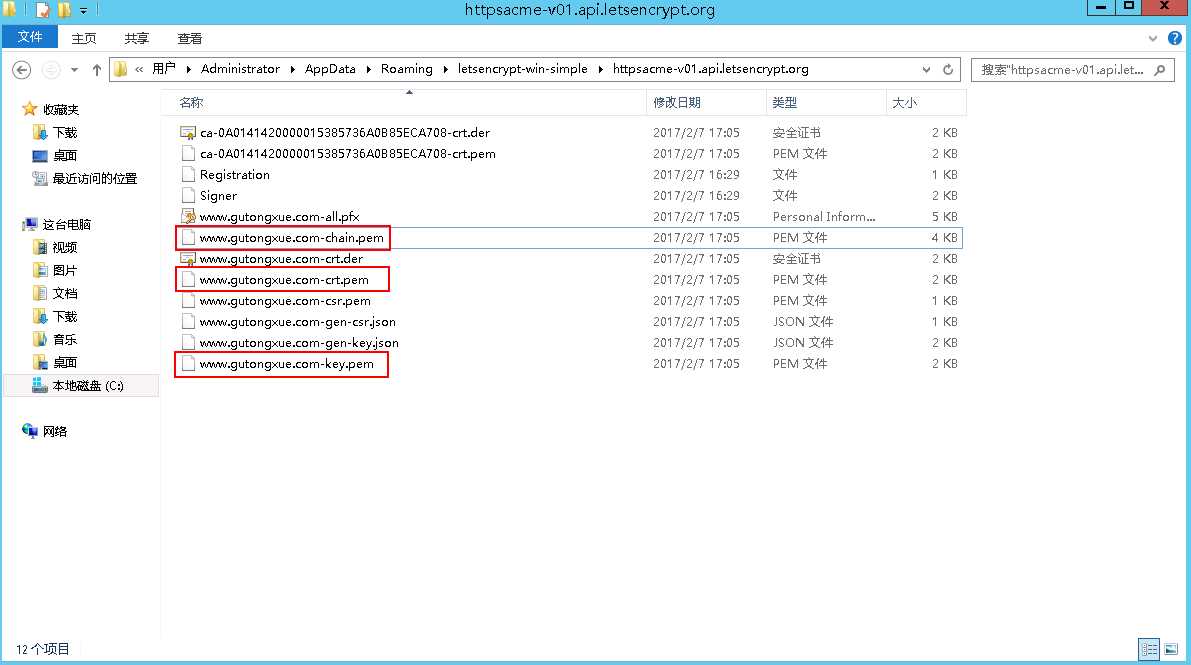Image resolution: width=1191 pixels, height=665 pixels.
Task: Click the Personal Inform... type cell
Action: point(824,217)
